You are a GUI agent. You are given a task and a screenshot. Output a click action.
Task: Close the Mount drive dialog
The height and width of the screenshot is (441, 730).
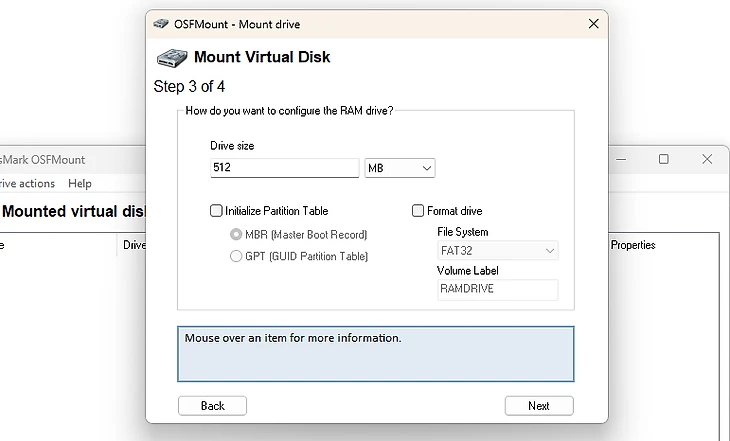(593, 23)
